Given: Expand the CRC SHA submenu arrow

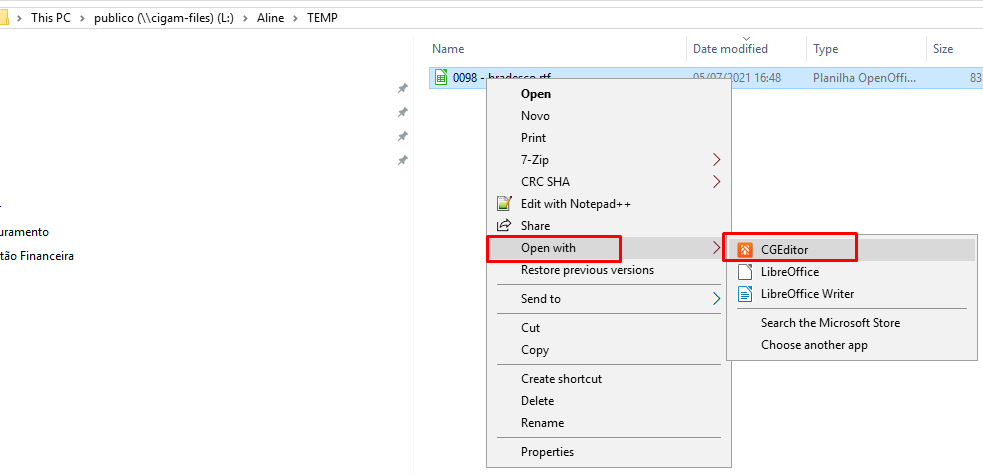Looking at the screenshot, I should [x=716, y=182].
